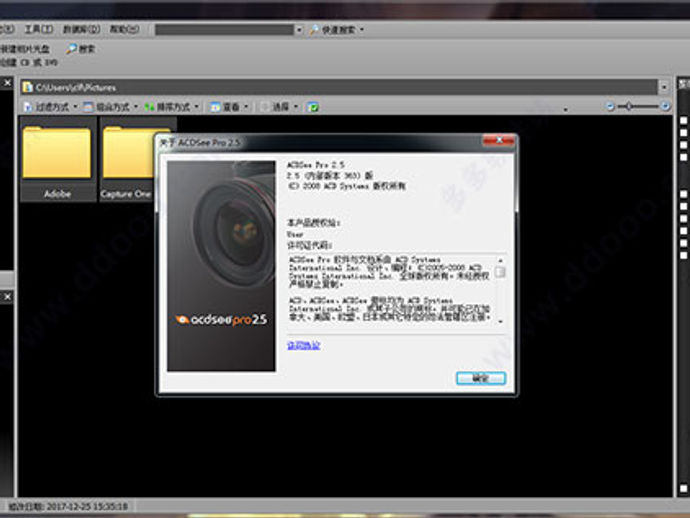Select the Adobe folder thumbnail
Screen dimensions: 690x518
pyautogui.click(x=58, y=159)
